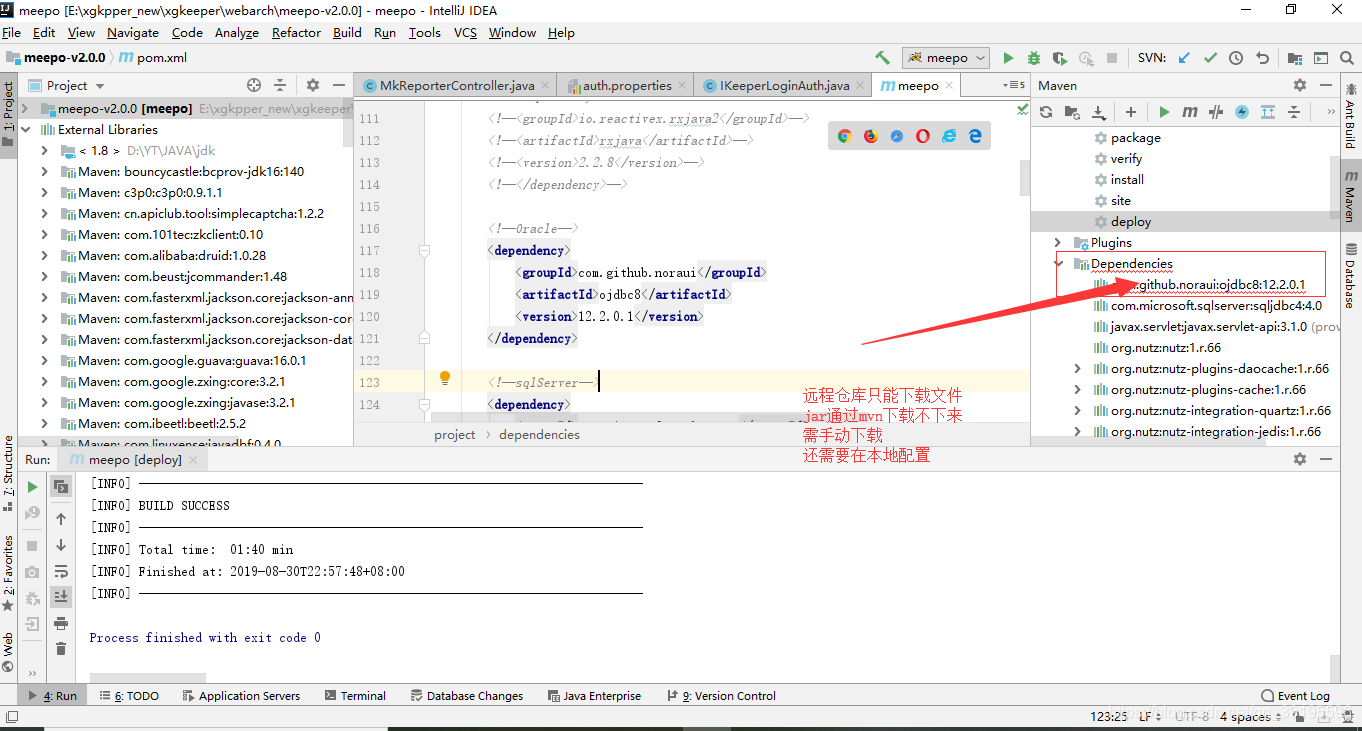Image resolution: width=1362 pixels, height=731 pixels.
Task: Click SVN Update Project arrow icon
Action: pos(1185,58)
